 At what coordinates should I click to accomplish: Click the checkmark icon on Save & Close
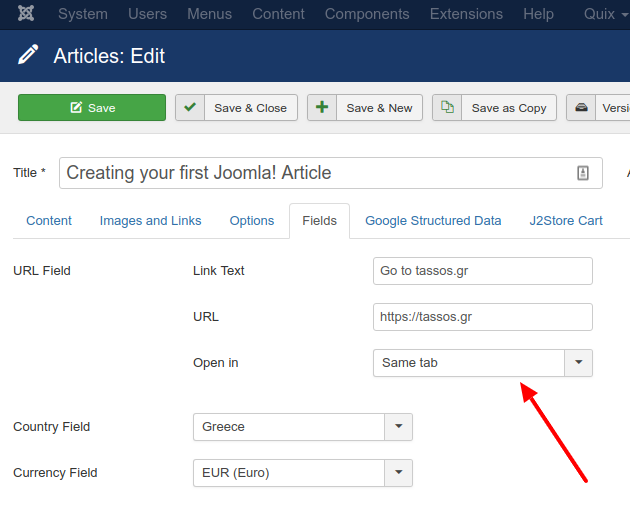click(x=190, y=107)
